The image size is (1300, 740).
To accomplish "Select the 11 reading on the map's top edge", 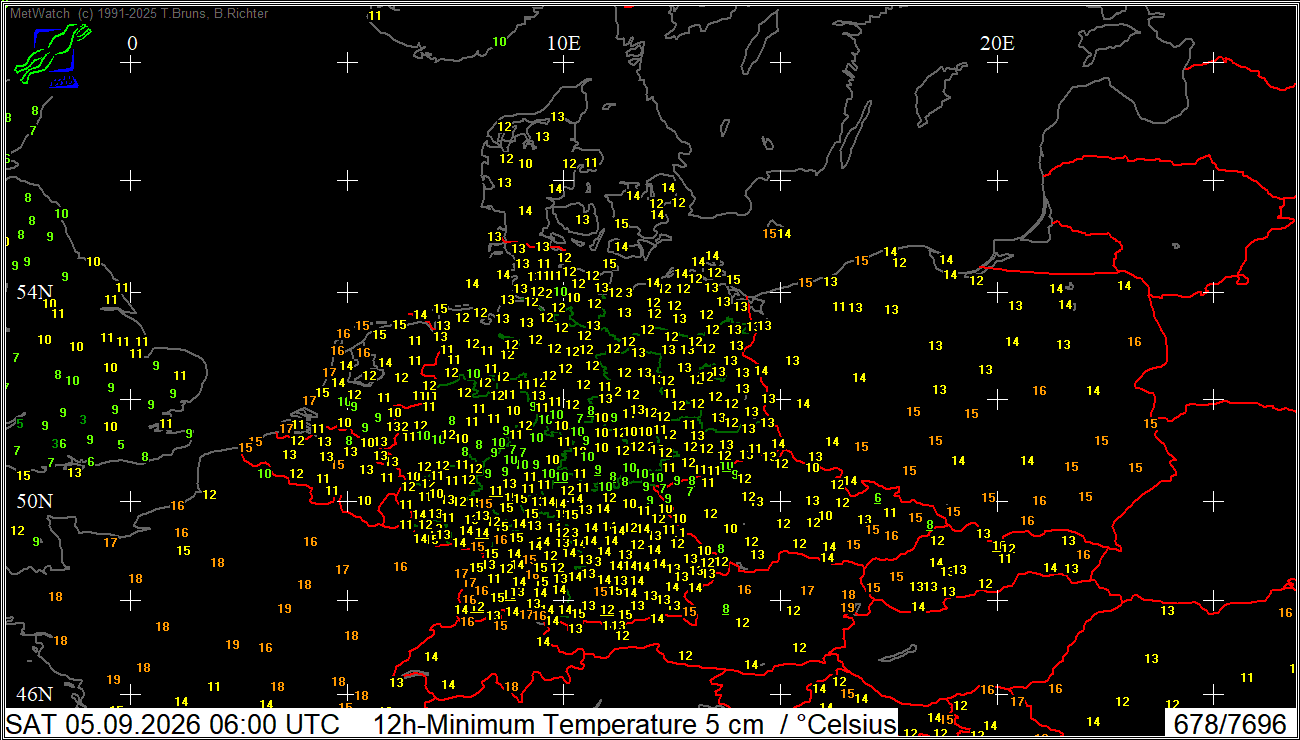I will (375, 15).
